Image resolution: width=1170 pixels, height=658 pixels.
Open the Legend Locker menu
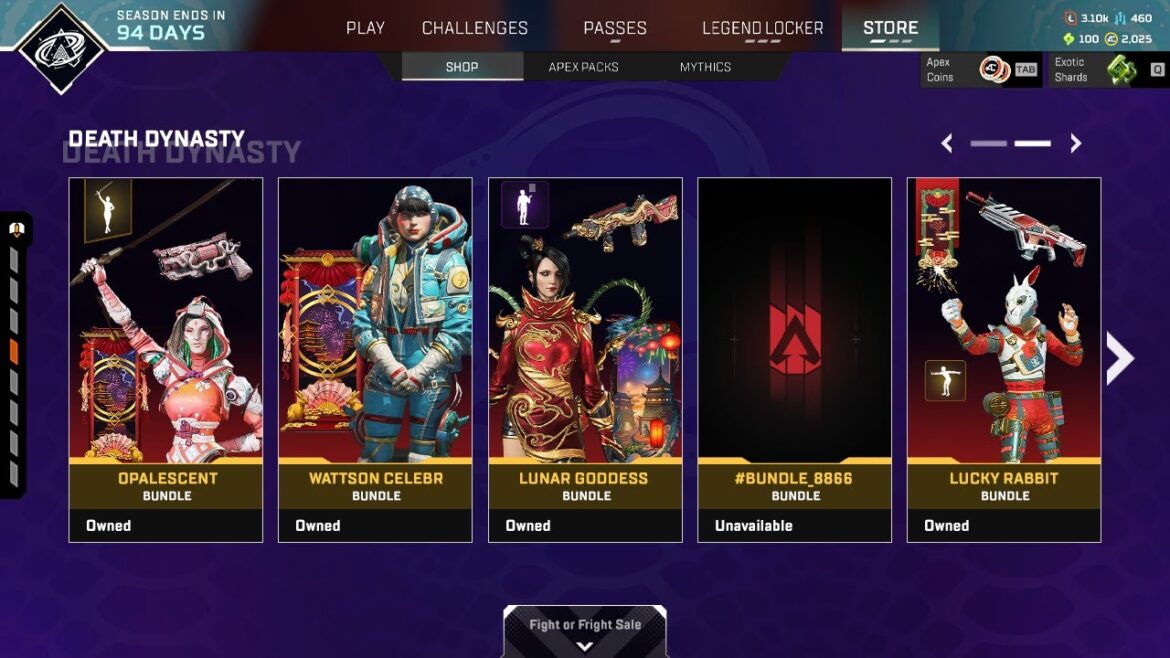tap(763, 28)
